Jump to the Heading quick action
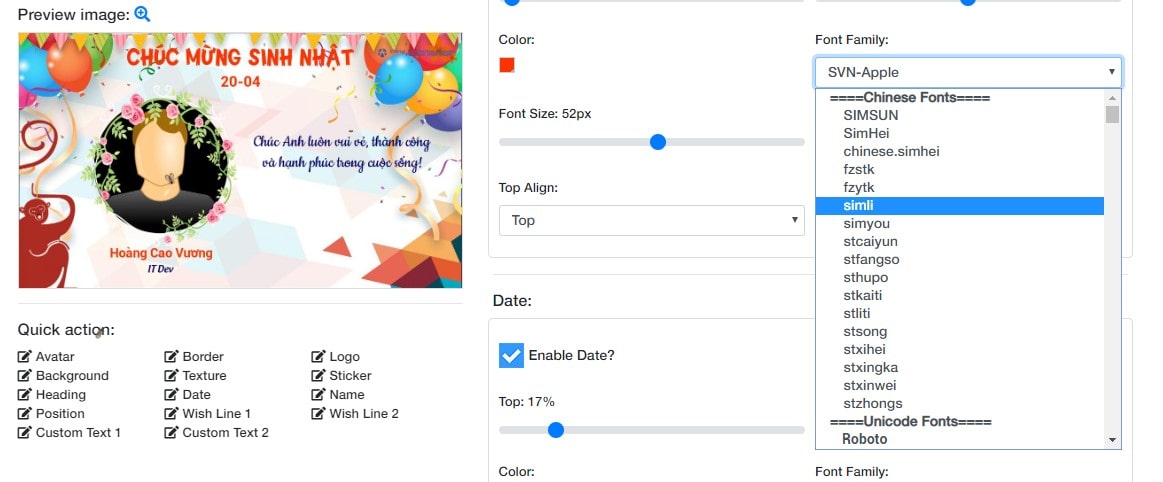This screenshot has height=482, width=1163. [61, 394]
